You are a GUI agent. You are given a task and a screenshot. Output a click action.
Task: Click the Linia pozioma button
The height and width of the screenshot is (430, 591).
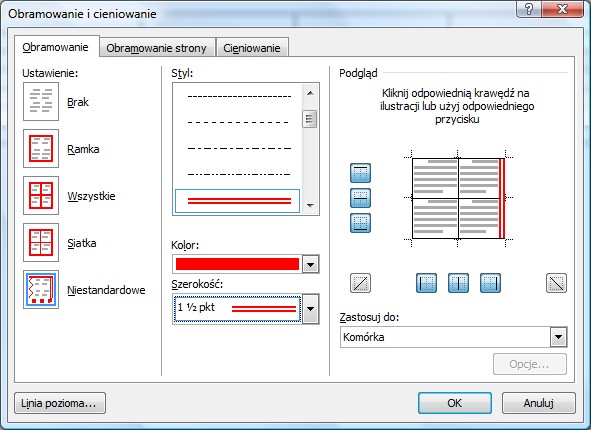point(60,403)
